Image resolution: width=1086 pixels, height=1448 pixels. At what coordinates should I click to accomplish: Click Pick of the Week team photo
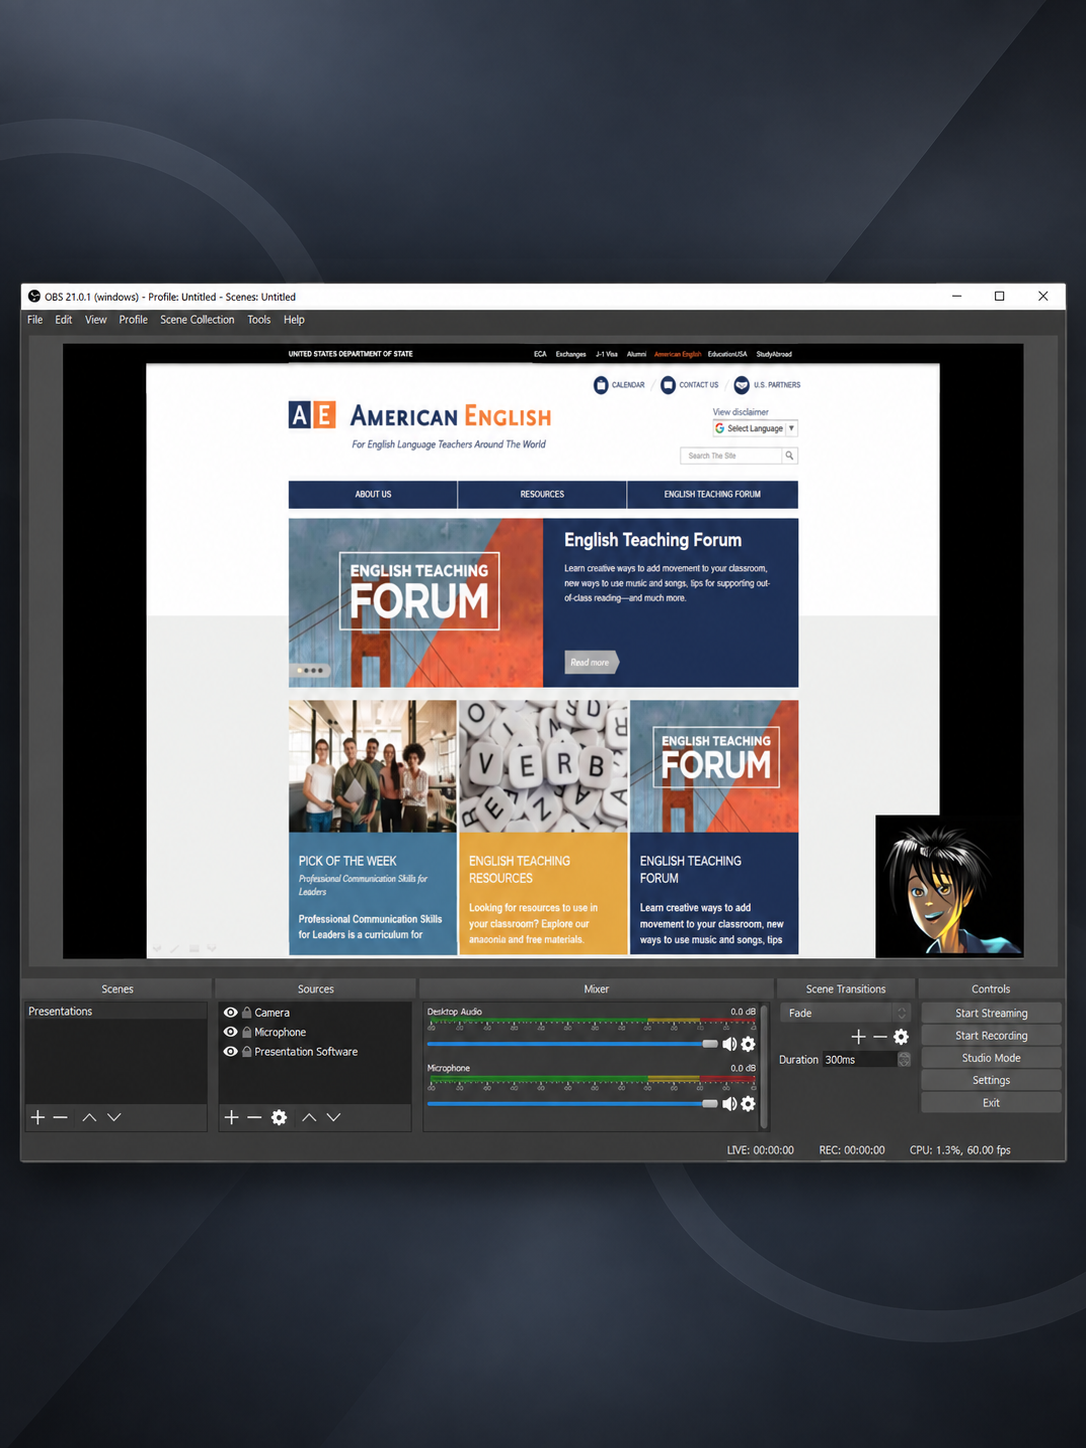click(x=372, y=766)
